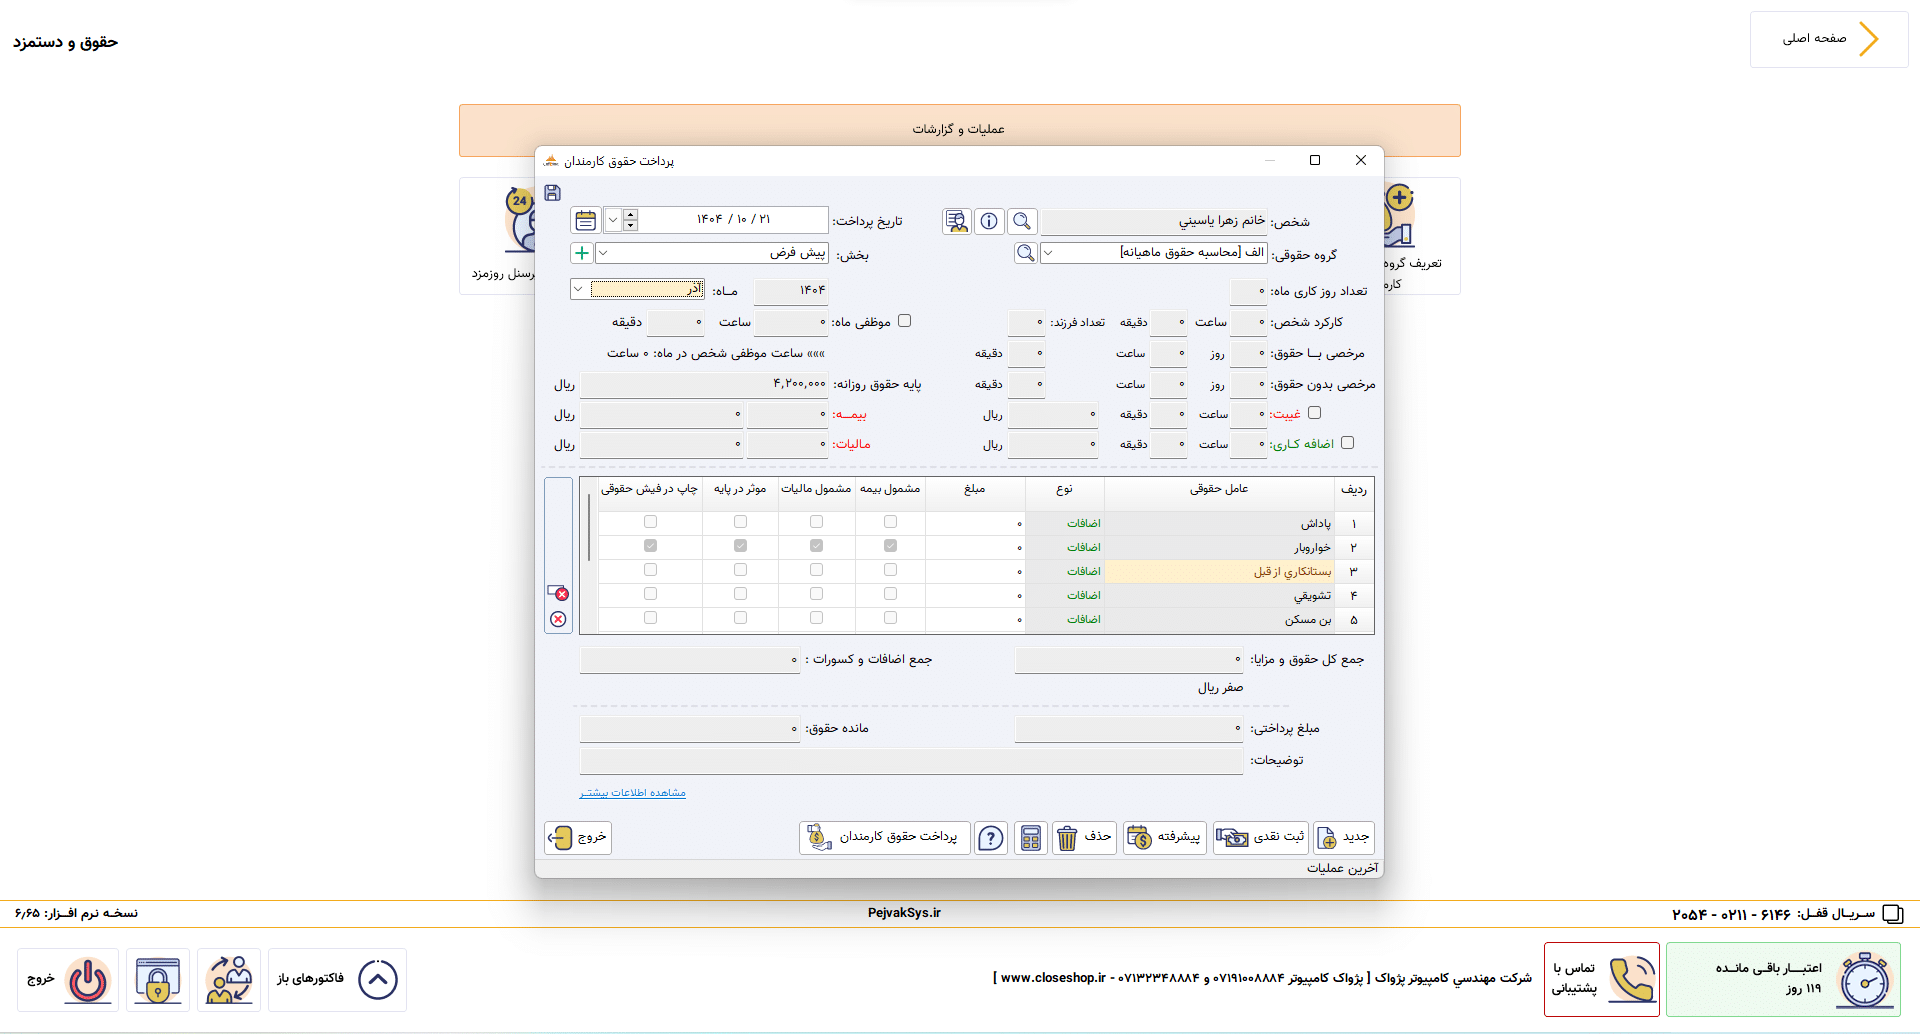
Task: Click the تماس با پشتیبانی support contact tile
Action: [1601, 980]
